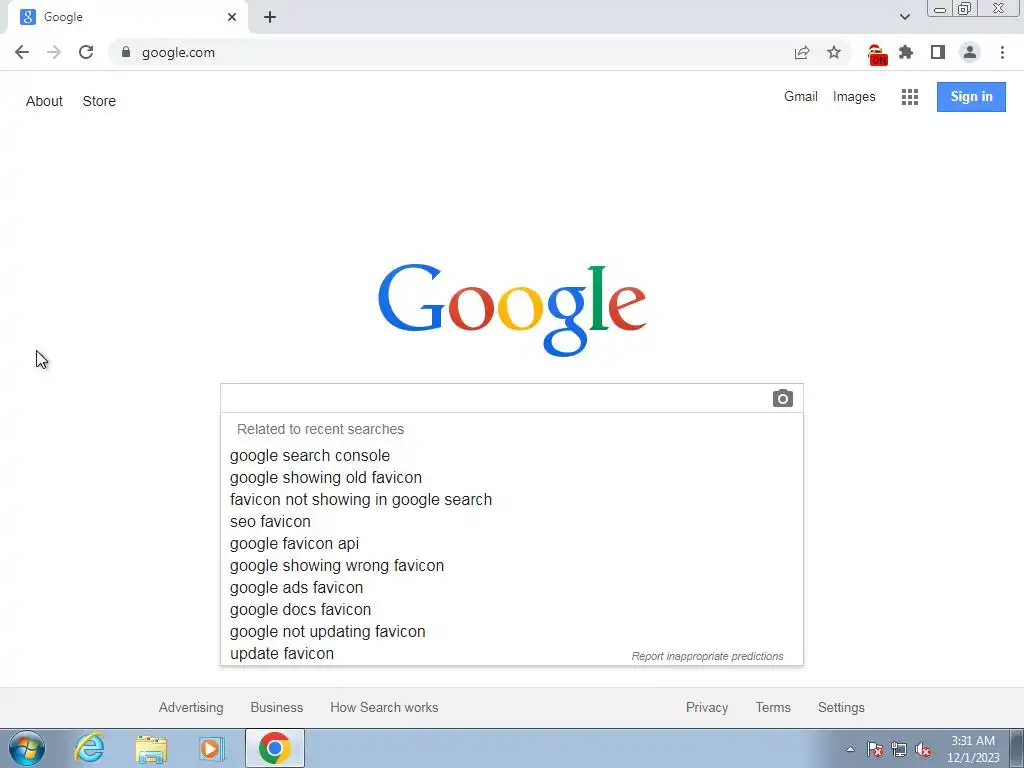Close the Google tab

[x=232, y=17]
